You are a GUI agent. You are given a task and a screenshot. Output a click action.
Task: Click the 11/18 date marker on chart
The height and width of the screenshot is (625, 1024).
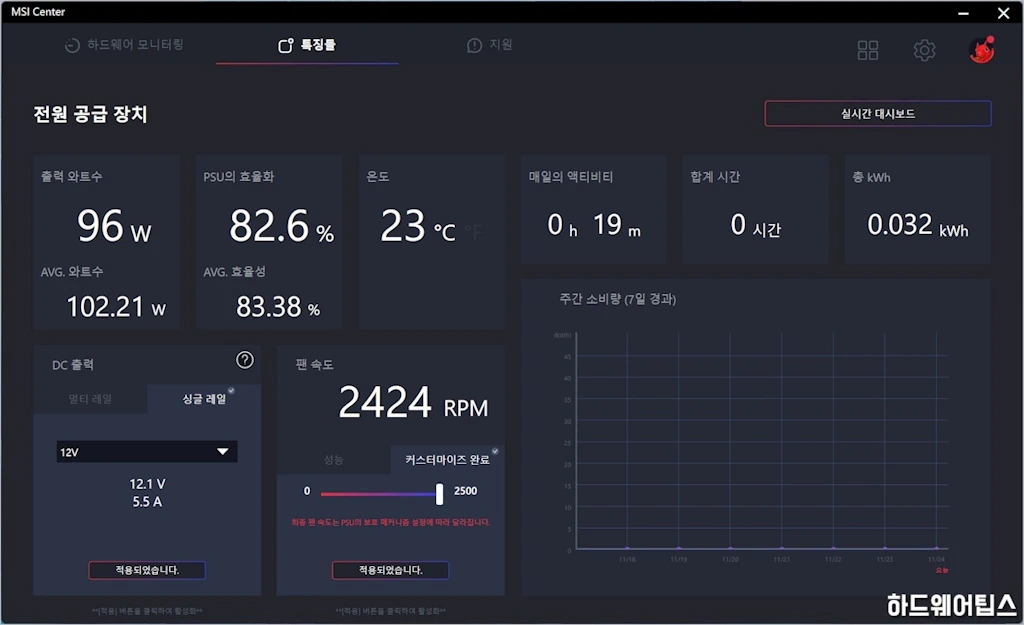click(627, 560)
